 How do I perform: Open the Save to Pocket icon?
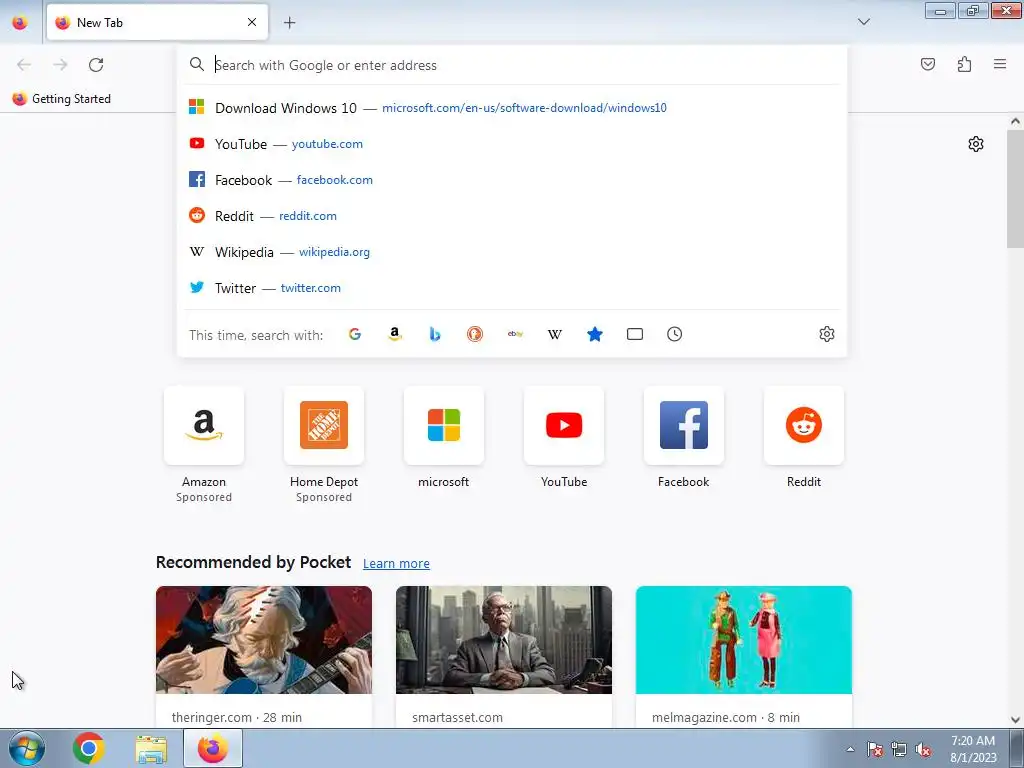[x=927, y=64]
